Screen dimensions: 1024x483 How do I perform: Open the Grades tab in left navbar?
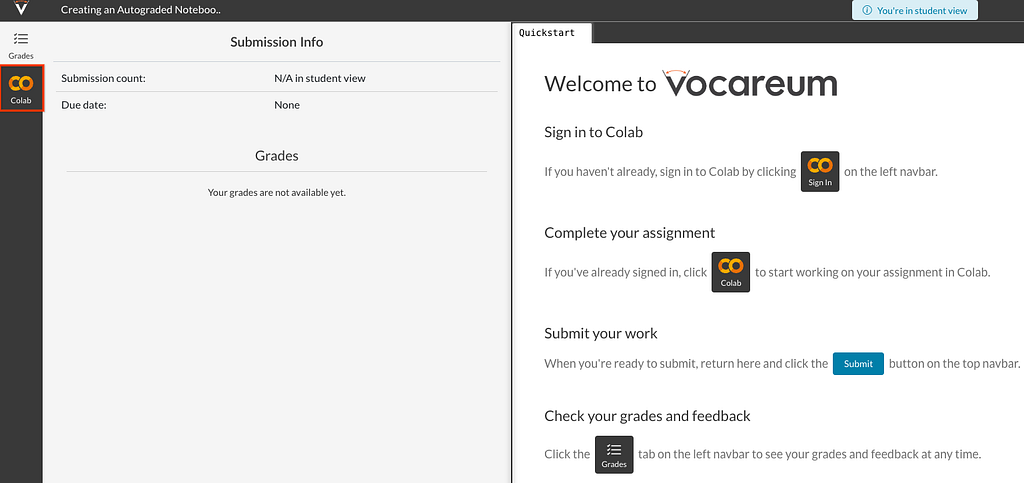(x=21, y=46)
